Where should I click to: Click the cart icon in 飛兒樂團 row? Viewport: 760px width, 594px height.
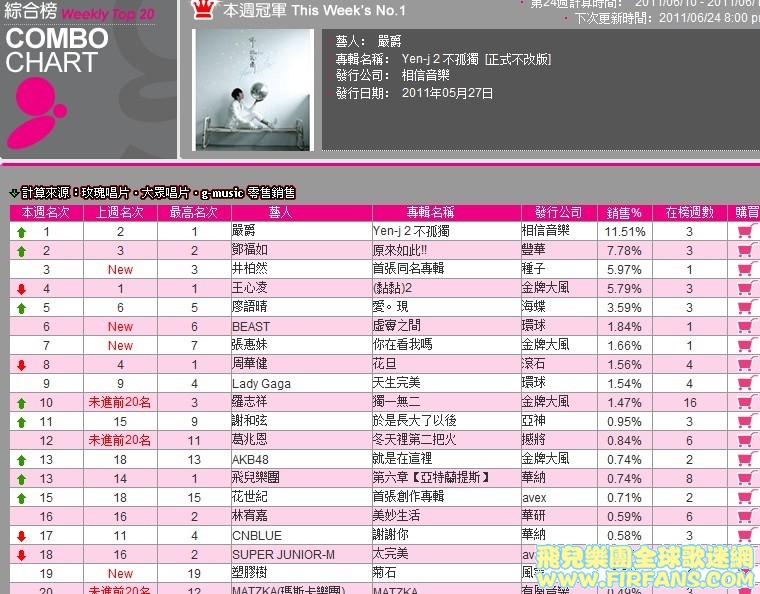[746, 478]
